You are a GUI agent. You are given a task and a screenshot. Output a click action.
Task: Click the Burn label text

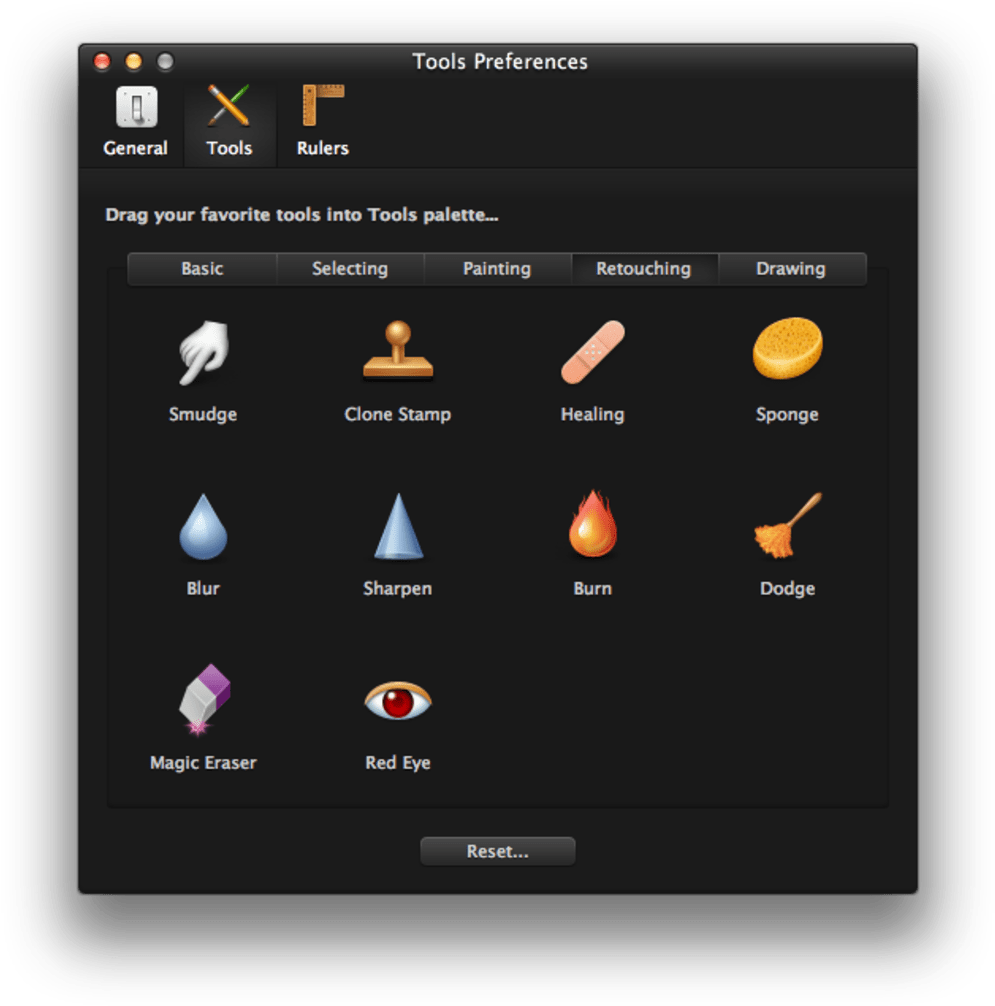pos(593,588)
